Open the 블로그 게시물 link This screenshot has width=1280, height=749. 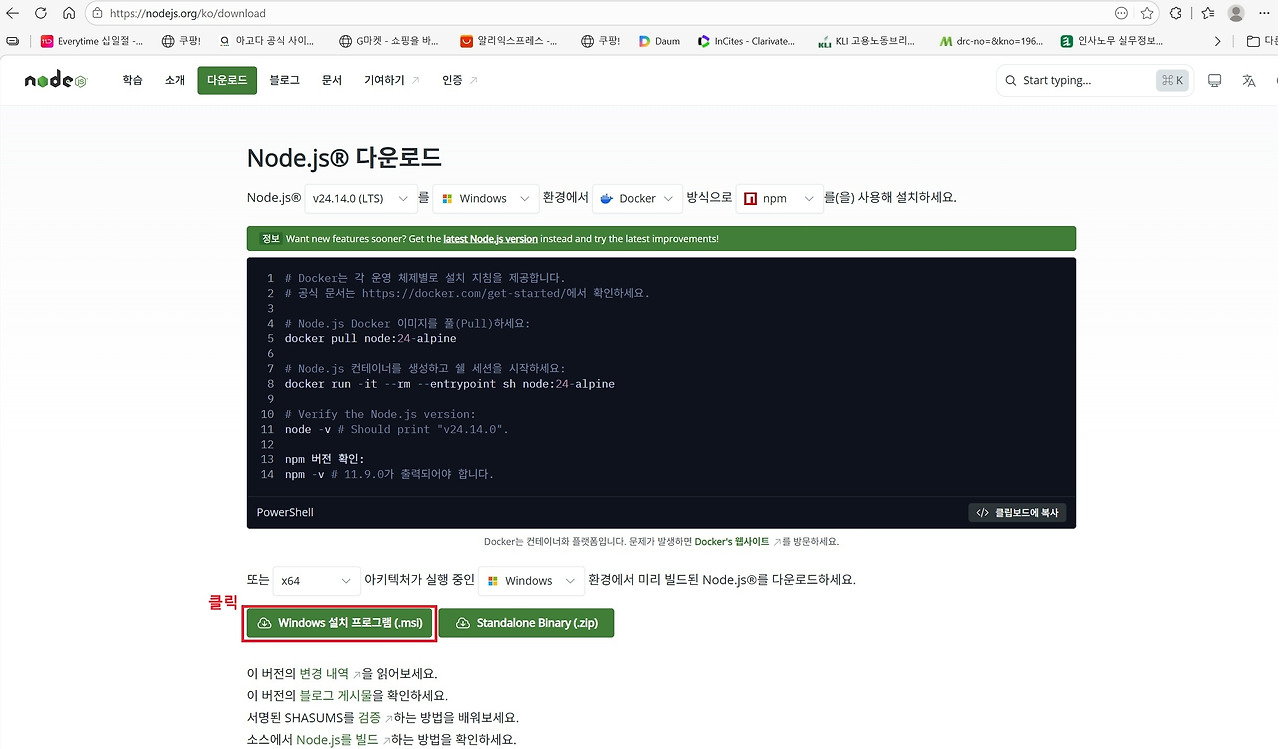point(336,696)
